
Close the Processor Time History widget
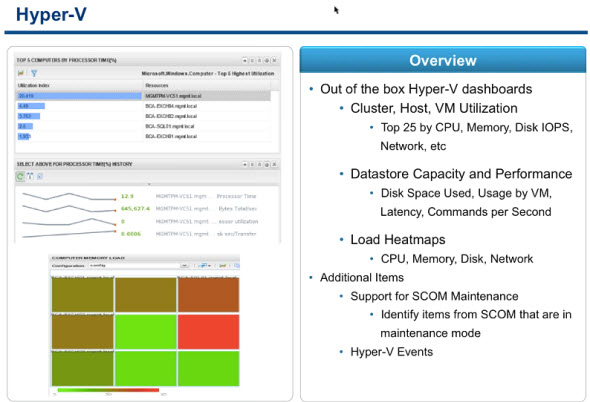coord(275,164)
